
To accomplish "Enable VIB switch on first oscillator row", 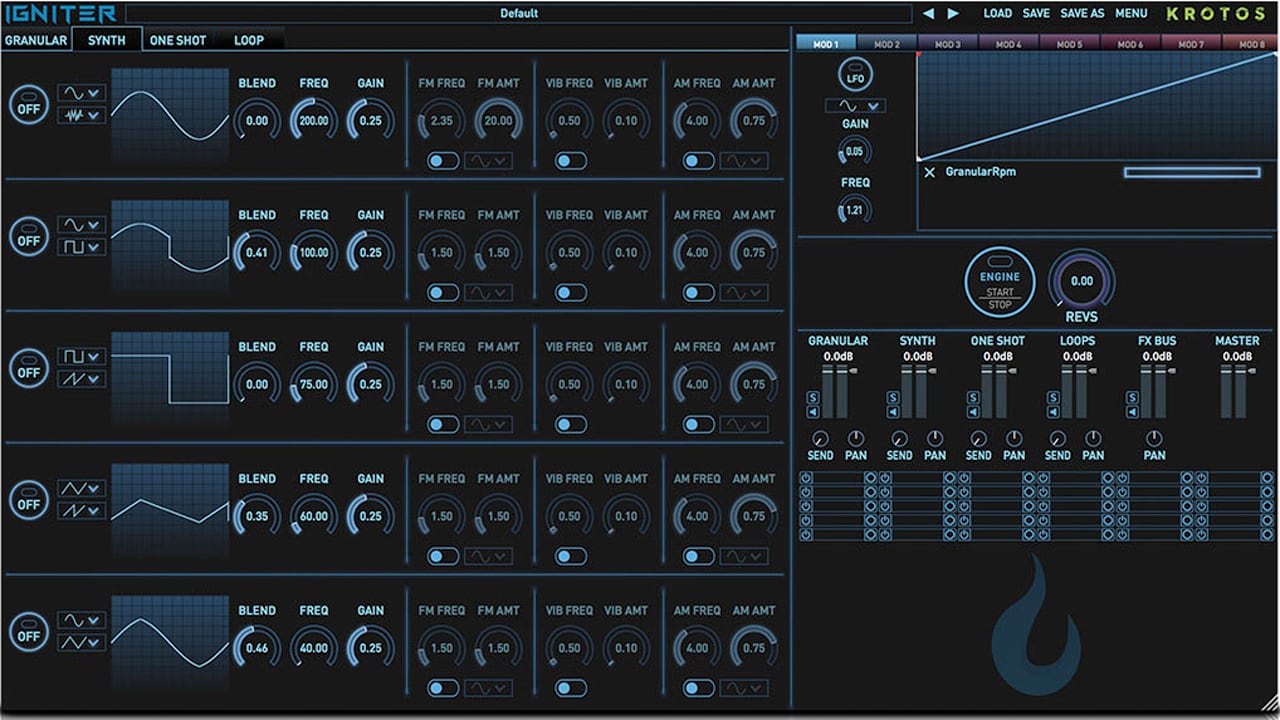I will pyautogui.click(x=571, y=160).
